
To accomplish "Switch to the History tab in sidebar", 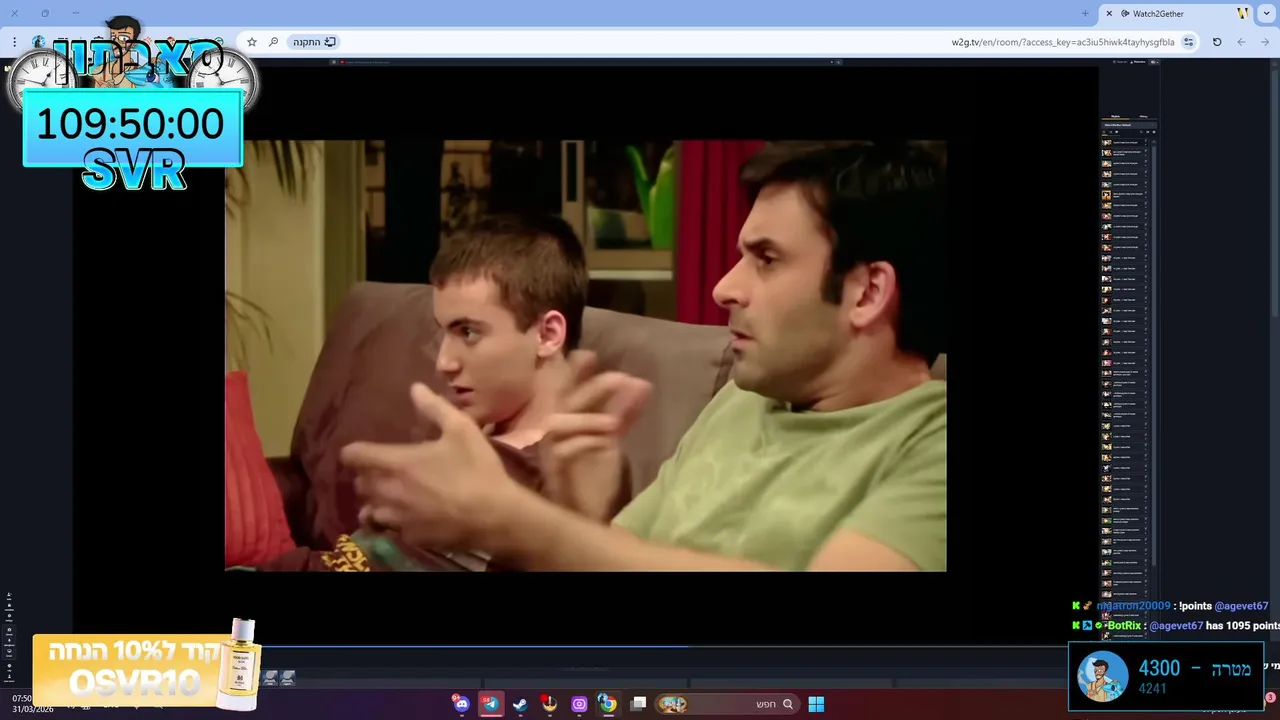I will (1143, 116).
